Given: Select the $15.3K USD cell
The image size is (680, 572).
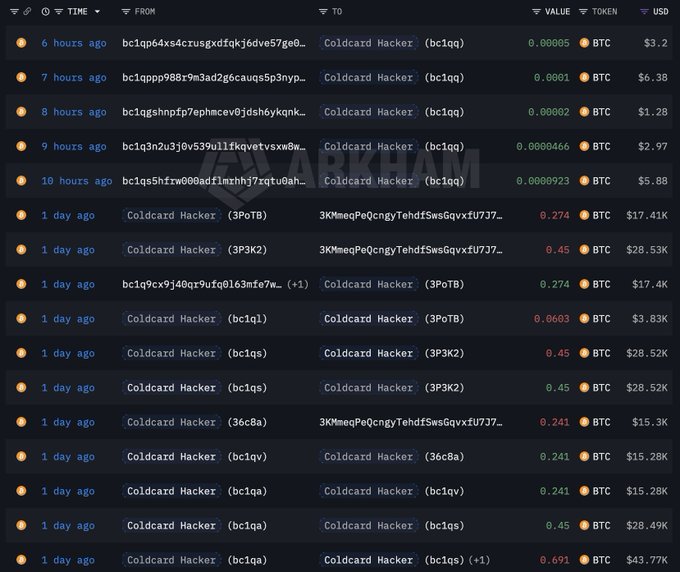Looking at the screenshot, I should 650,422.
